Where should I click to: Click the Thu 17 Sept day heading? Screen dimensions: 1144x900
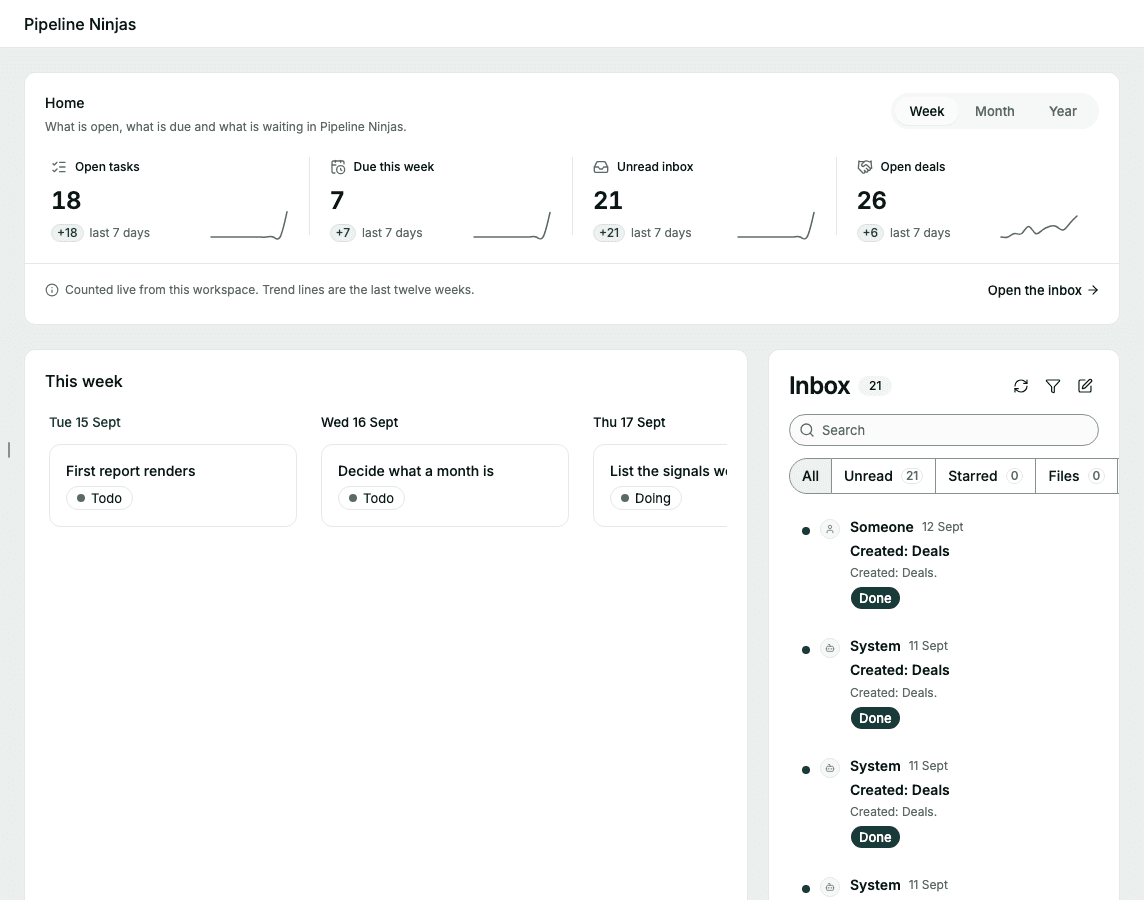(629, 422)
